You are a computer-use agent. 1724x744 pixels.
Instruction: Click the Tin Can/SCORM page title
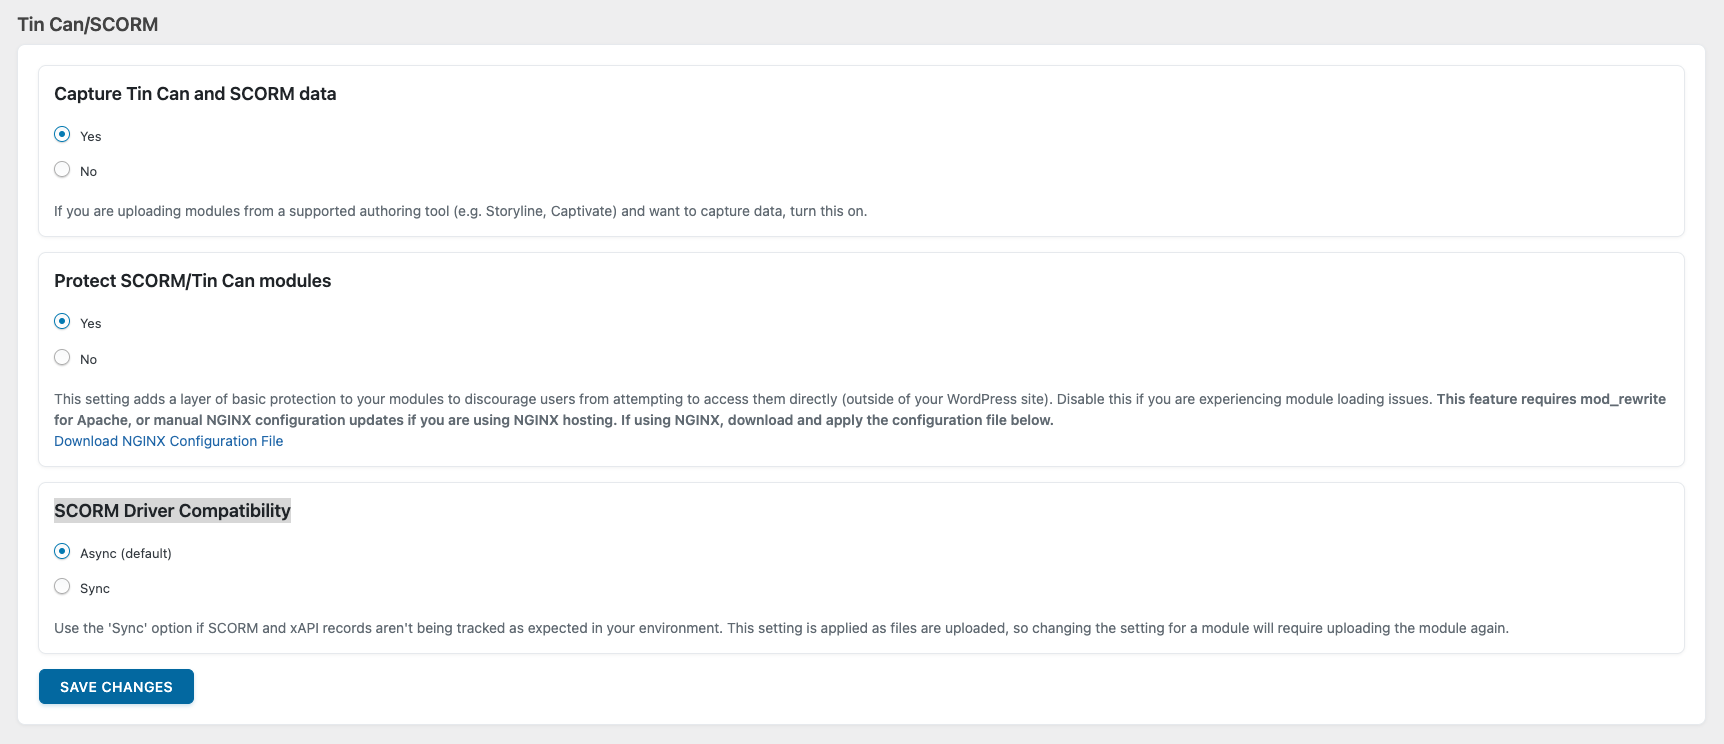pyautogui.click(x=88, y=24)
